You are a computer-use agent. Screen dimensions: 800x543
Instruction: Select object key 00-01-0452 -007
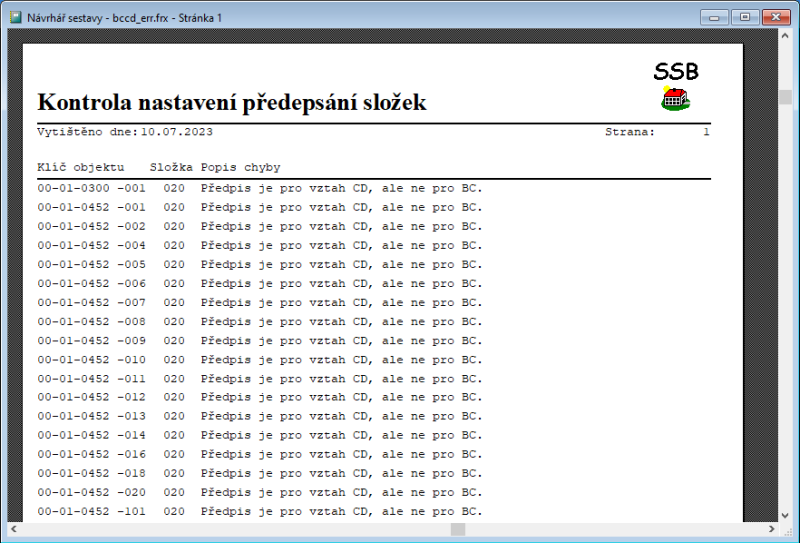coord(91,303)
